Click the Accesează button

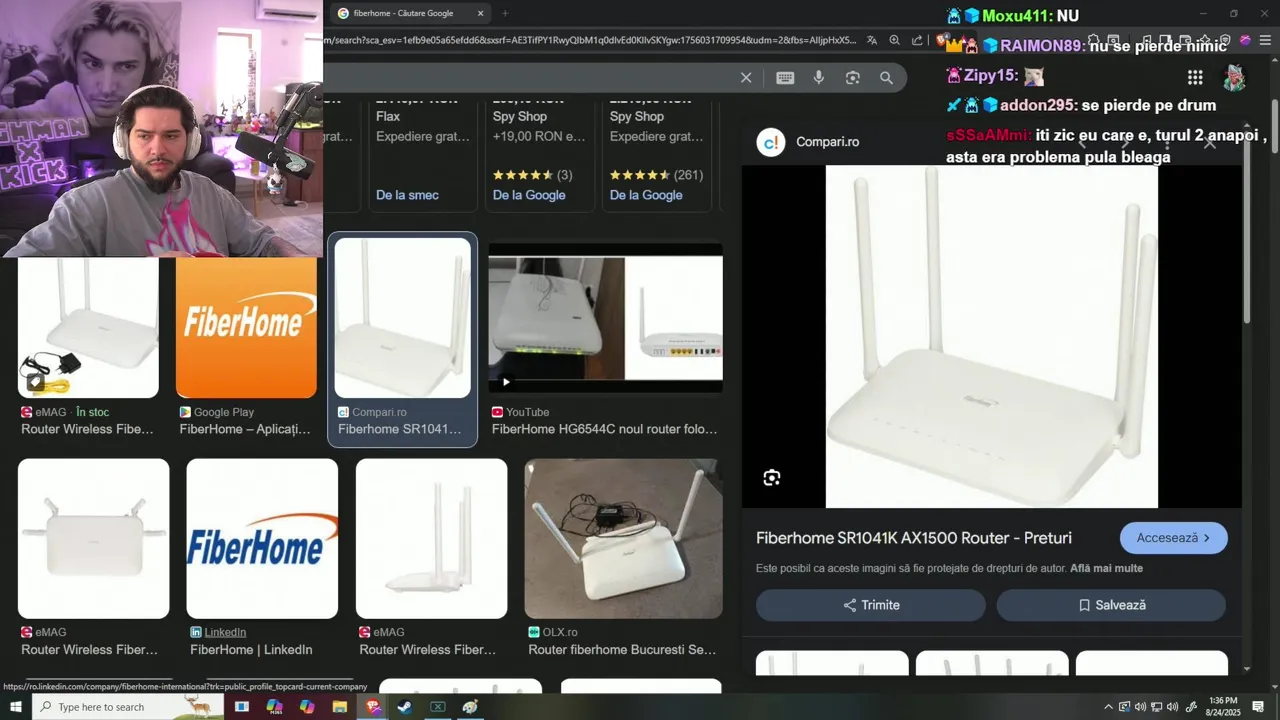(x=1174, y=538)
